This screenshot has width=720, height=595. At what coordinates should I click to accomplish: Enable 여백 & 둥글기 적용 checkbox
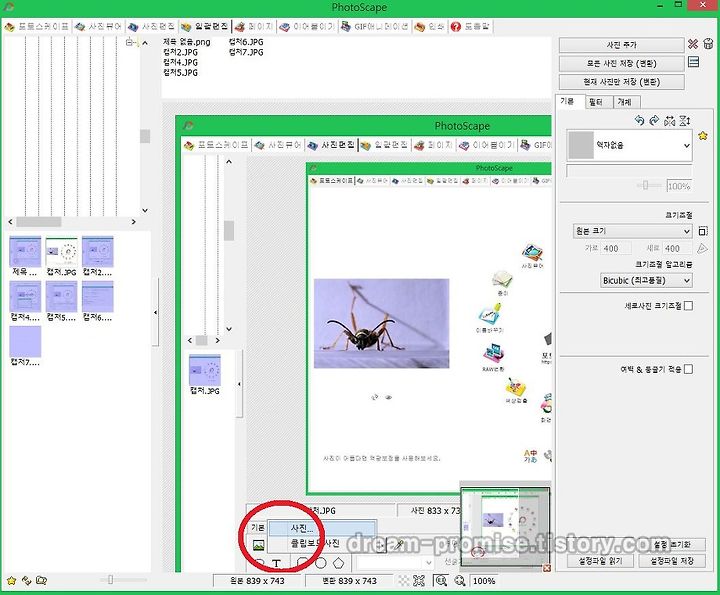pyautogui.click(x=688, y=369)
